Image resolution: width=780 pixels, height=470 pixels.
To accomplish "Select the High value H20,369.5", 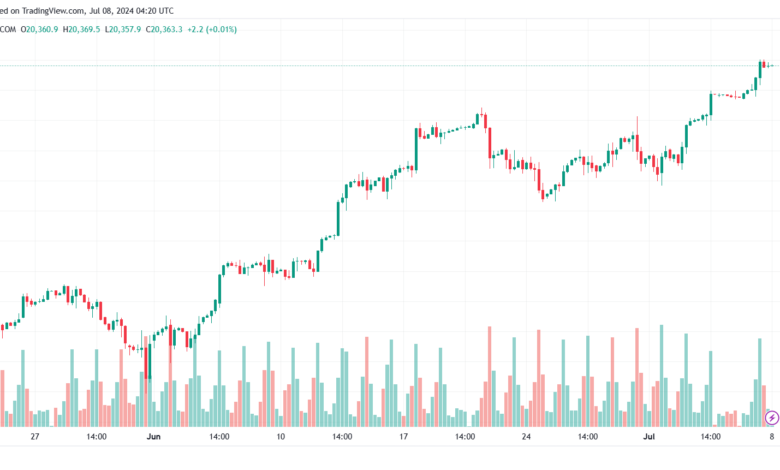I will coord(81,29).
